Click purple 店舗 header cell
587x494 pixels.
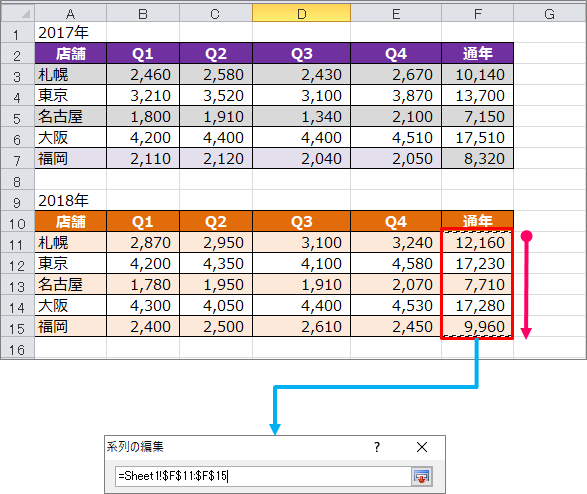tap(70, 53)
